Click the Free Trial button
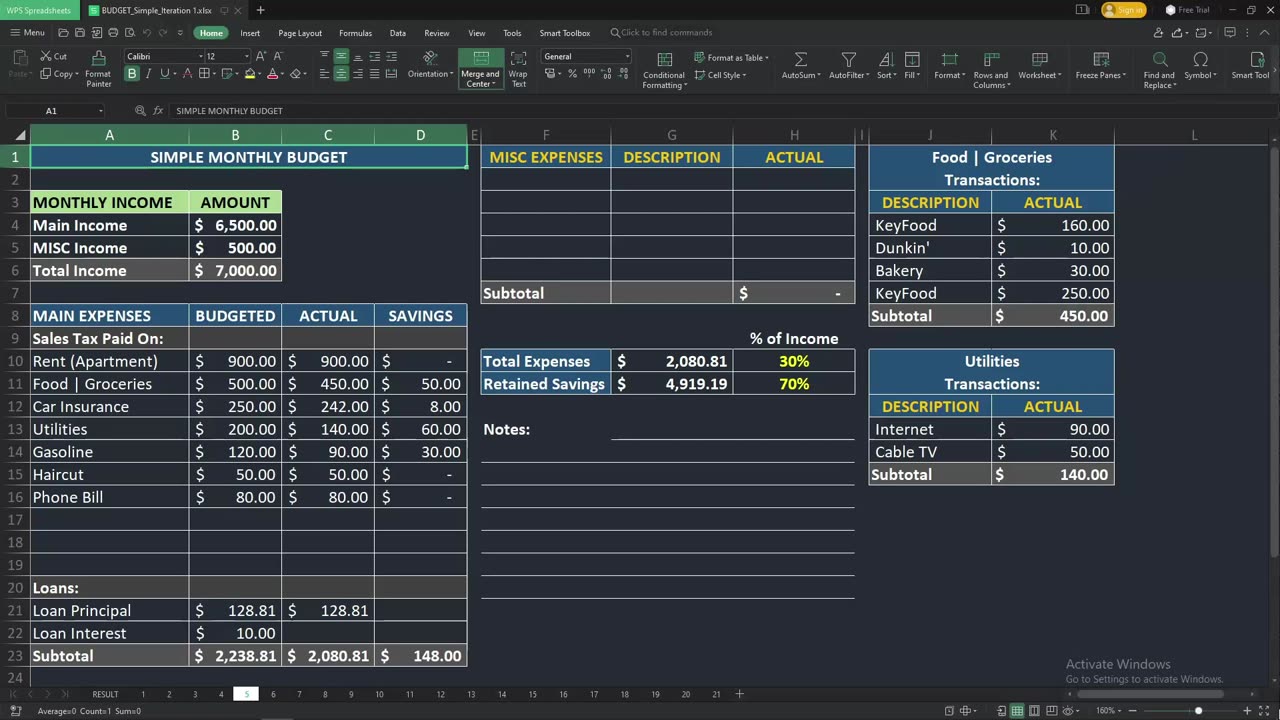 click(1188, 10)
